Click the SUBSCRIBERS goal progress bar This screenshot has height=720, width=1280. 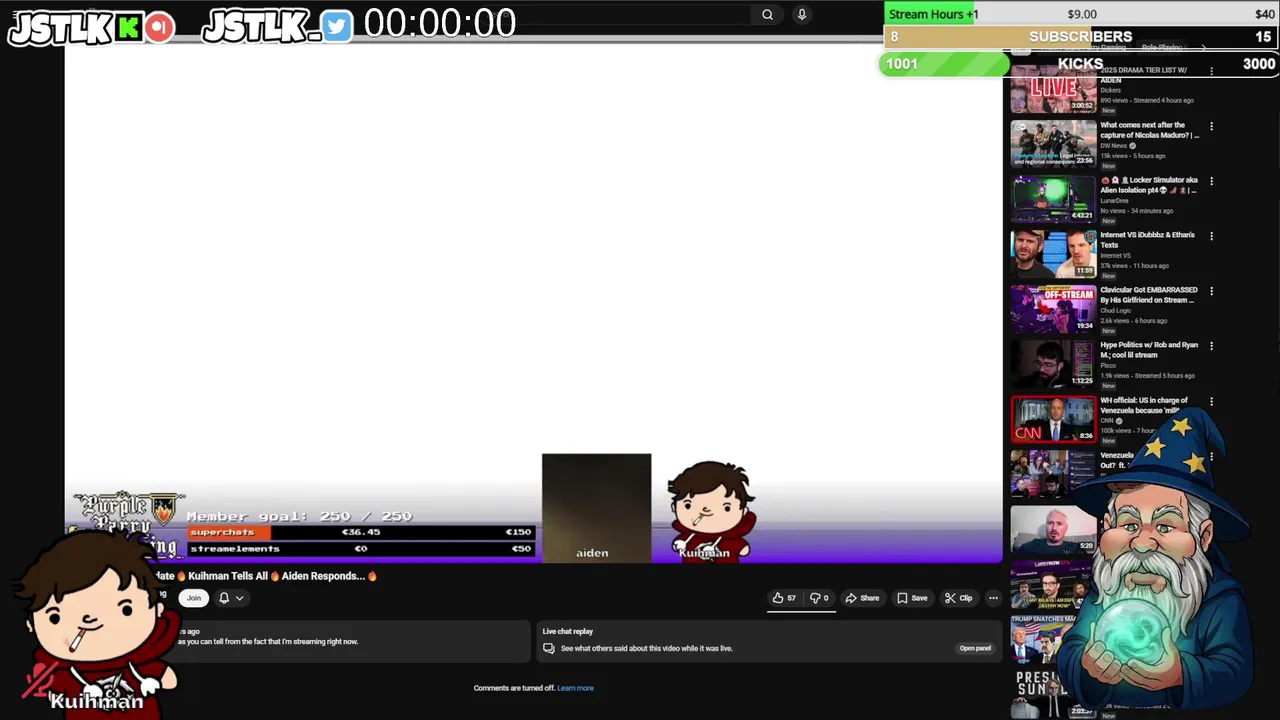click(x=1080, y=37)
